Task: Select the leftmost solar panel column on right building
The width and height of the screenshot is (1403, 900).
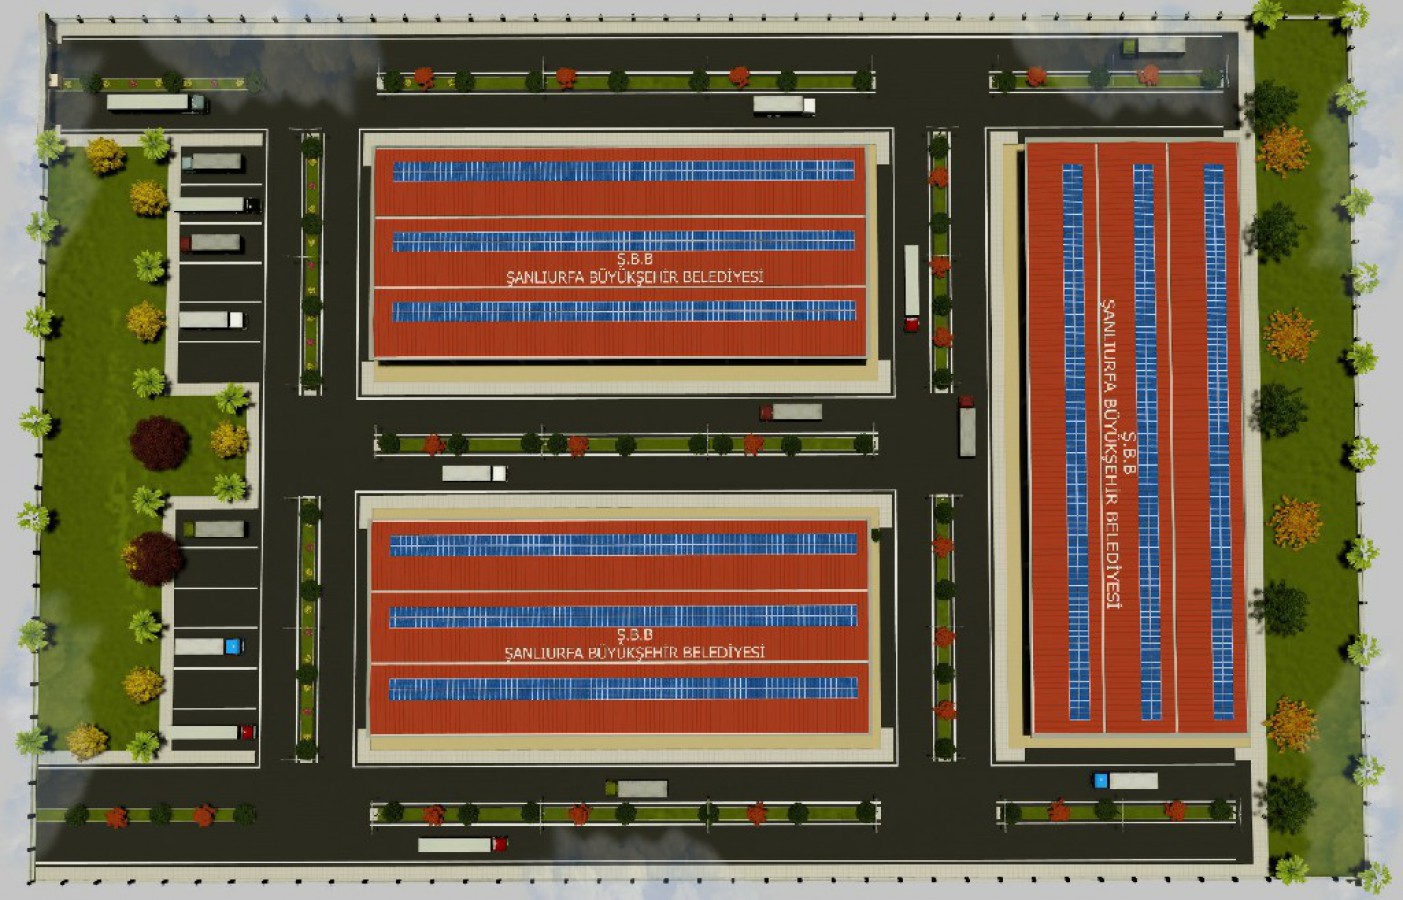Action: (x=1075, y=441)
